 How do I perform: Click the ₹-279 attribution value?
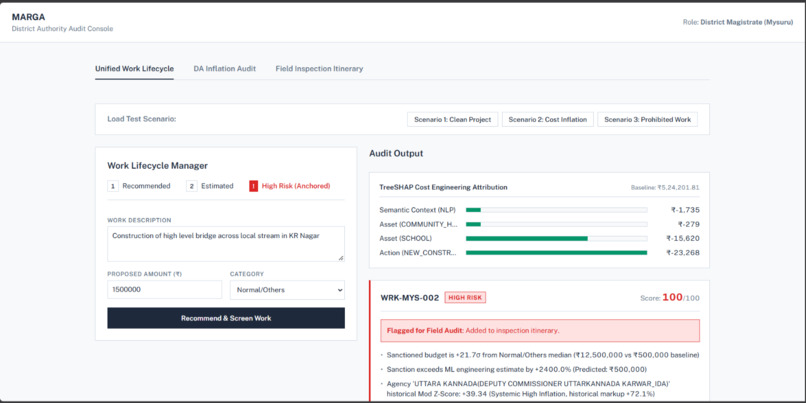point(689,224)
